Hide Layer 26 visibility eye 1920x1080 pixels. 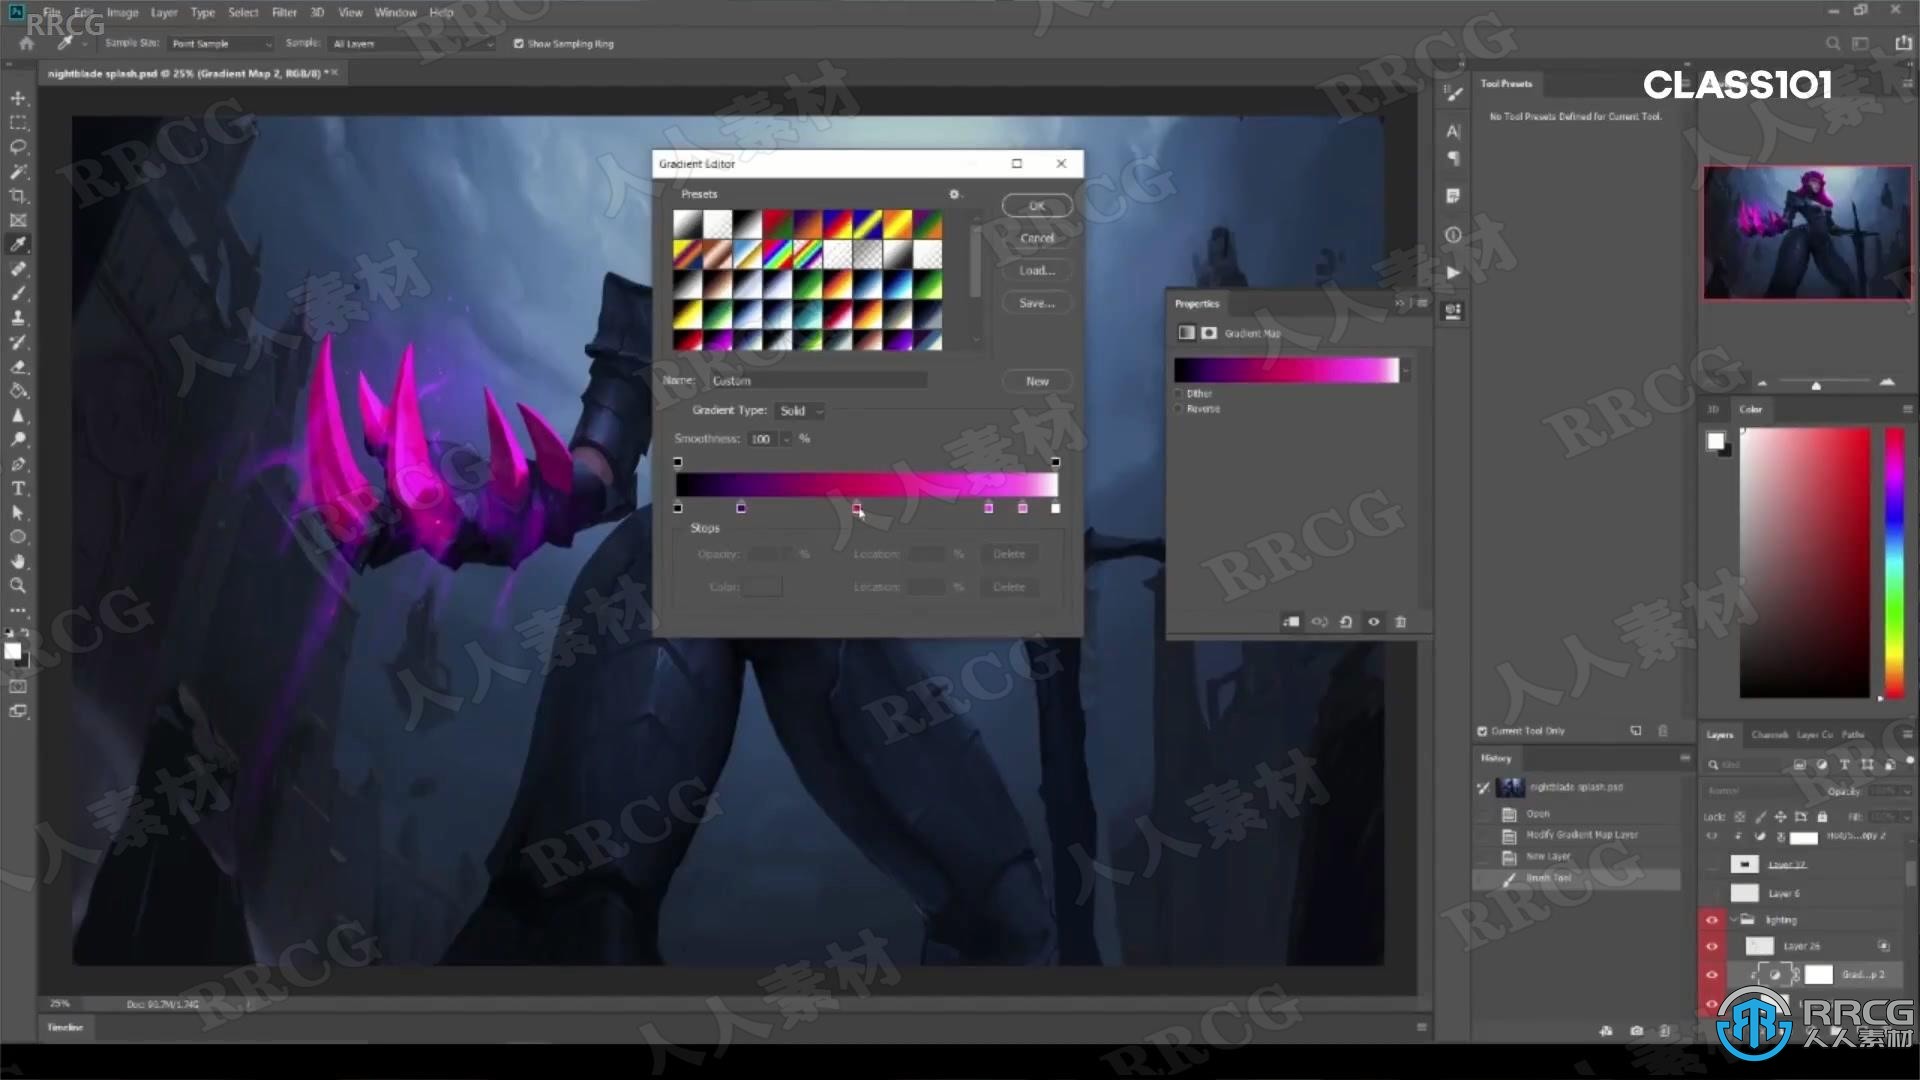tap(1712, 946)
